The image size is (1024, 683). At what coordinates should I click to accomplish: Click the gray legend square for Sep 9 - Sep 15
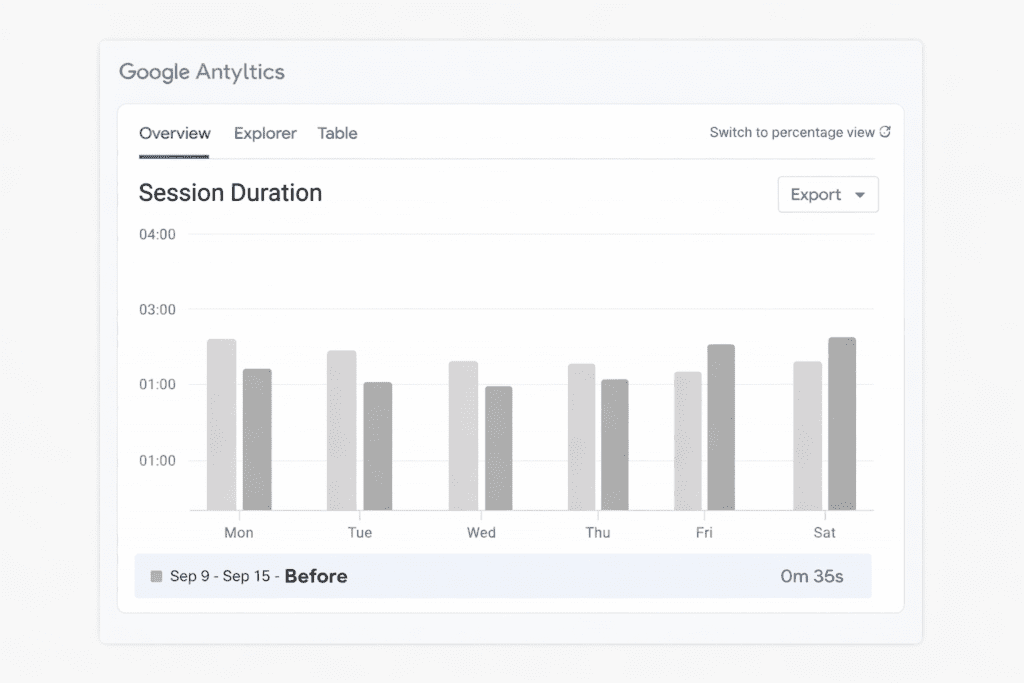click(x=156, y=576)
